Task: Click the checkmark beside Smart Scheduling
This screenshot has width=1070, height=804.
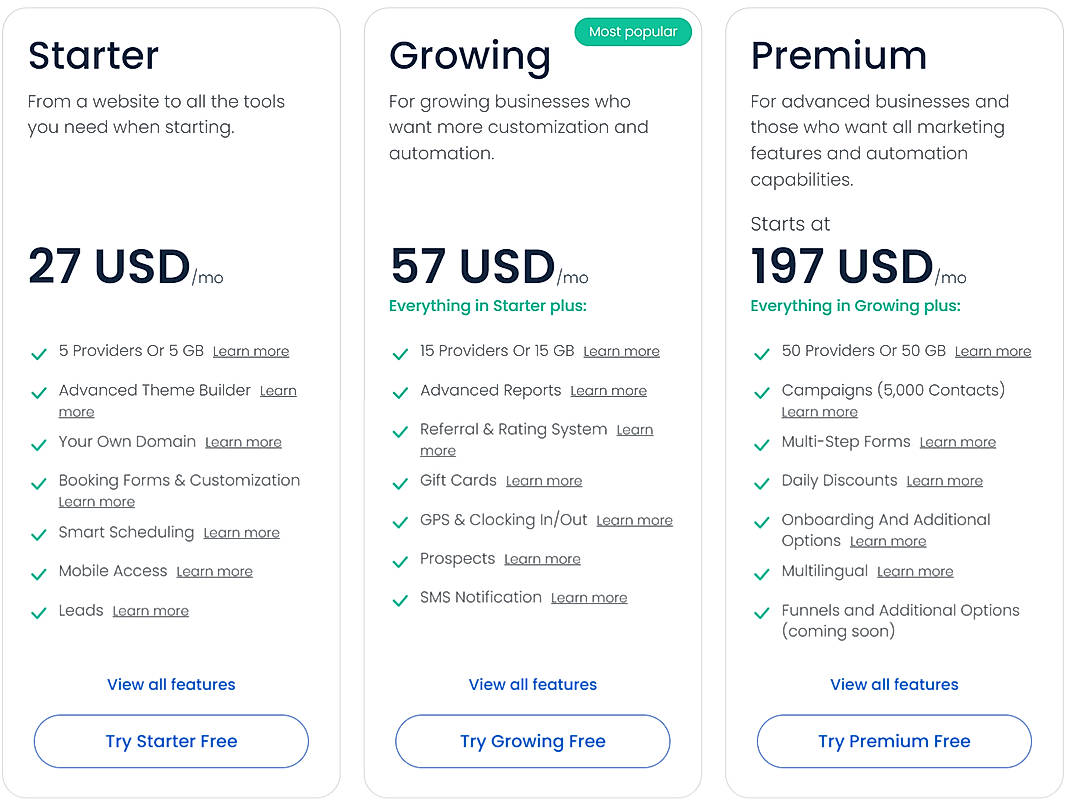Action: [39, 533]
